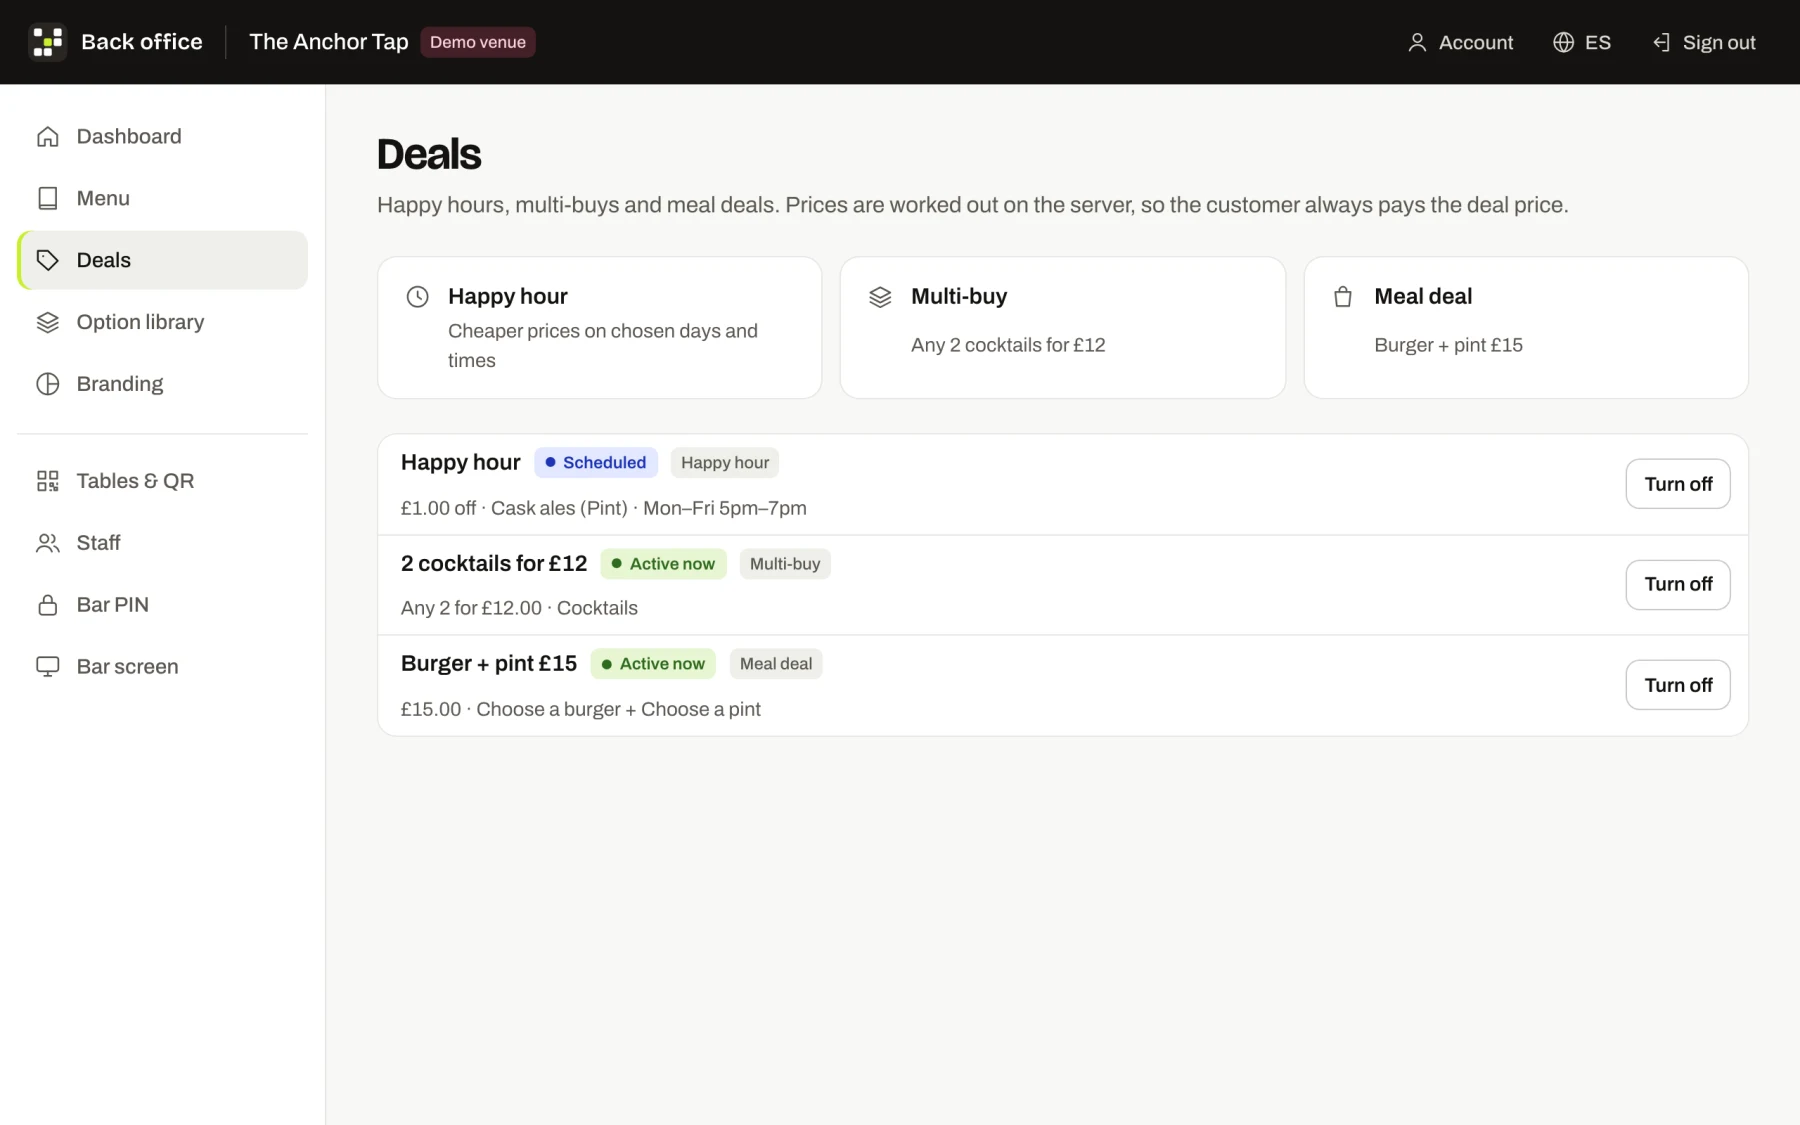This screenshot has width=1800, height=1125.
Task: Click the grey Multi-buy type tag
Action: [785, 564]
